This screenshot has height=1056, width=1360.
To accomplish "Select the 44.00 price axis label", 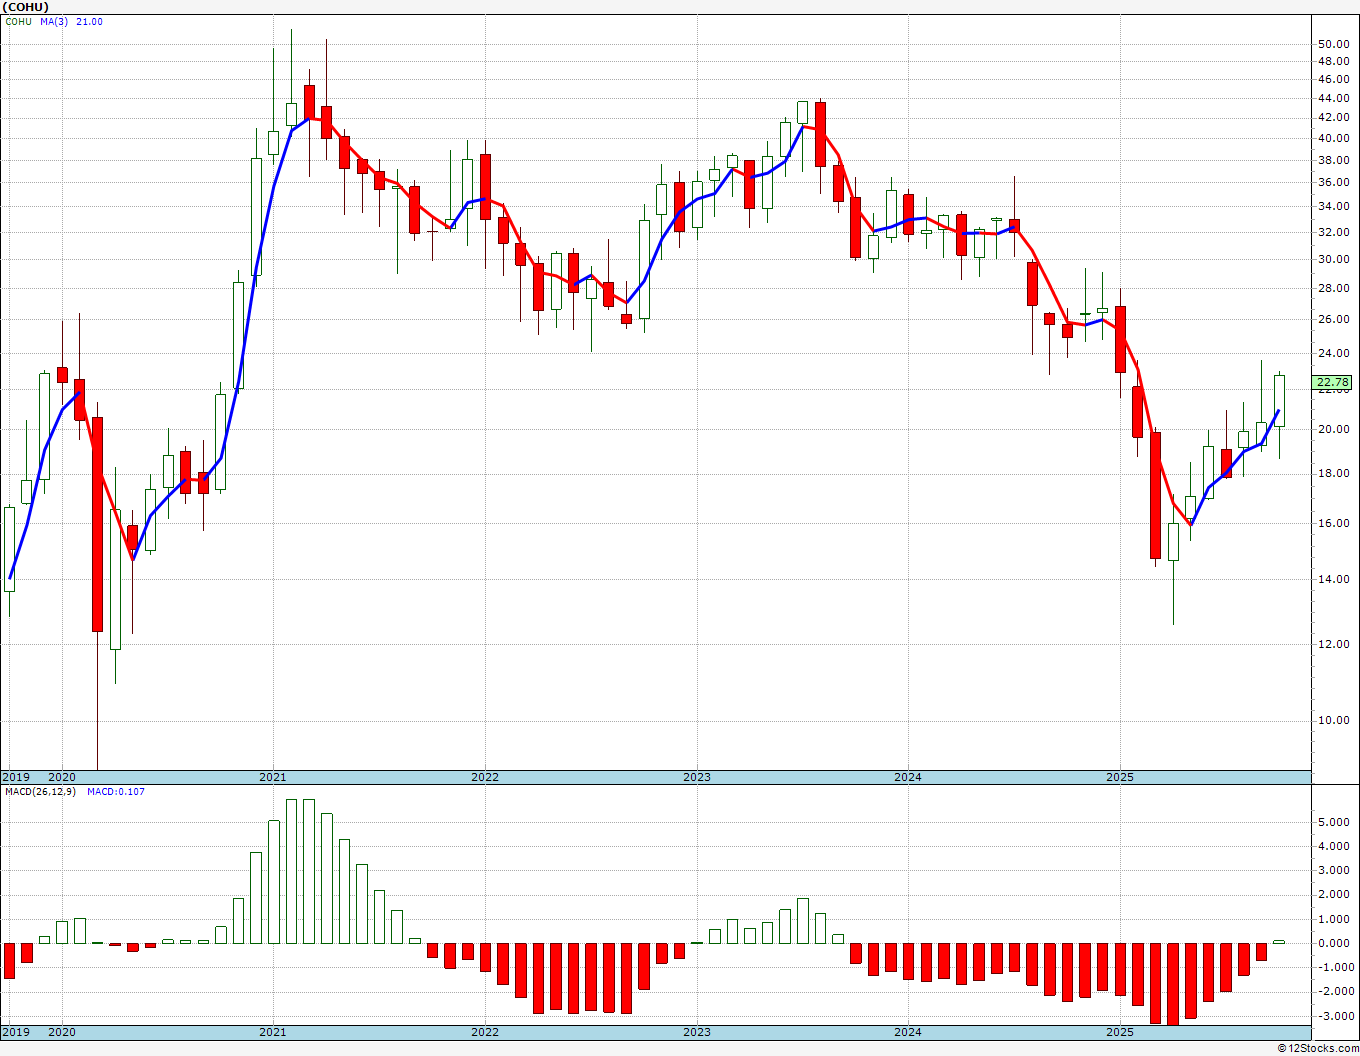I will tap(1333, 98).
